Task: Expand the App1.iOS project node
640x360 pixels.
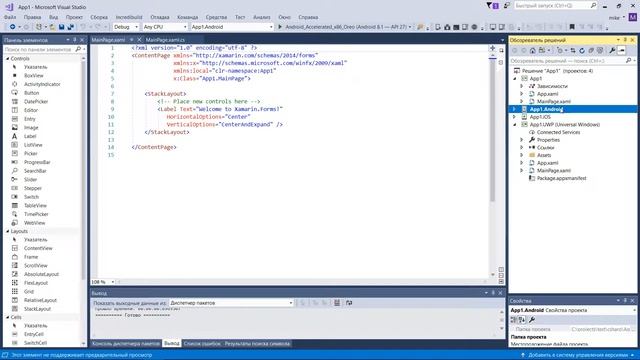Action: click(x=514, y=117)
